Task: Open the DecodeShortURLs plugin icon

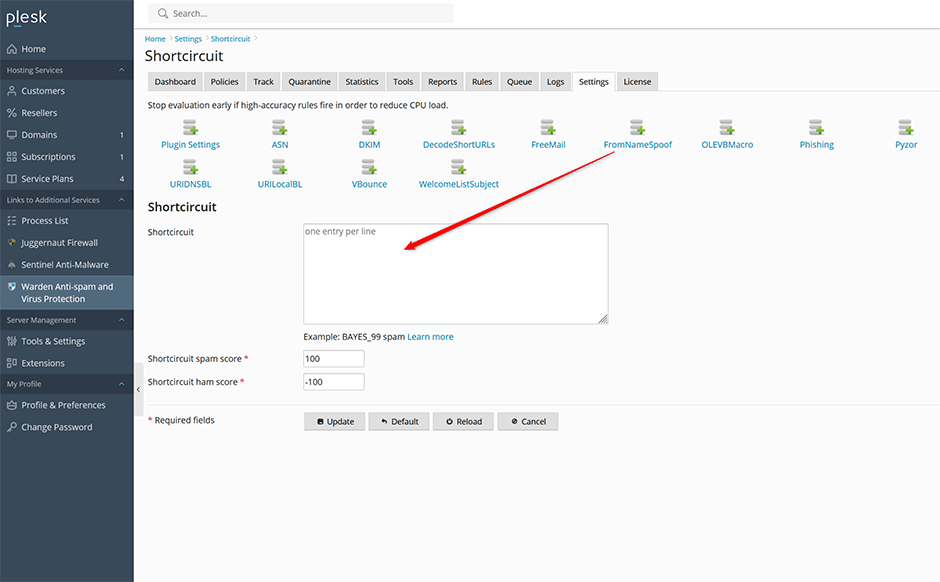Action: tap(459, 128)
